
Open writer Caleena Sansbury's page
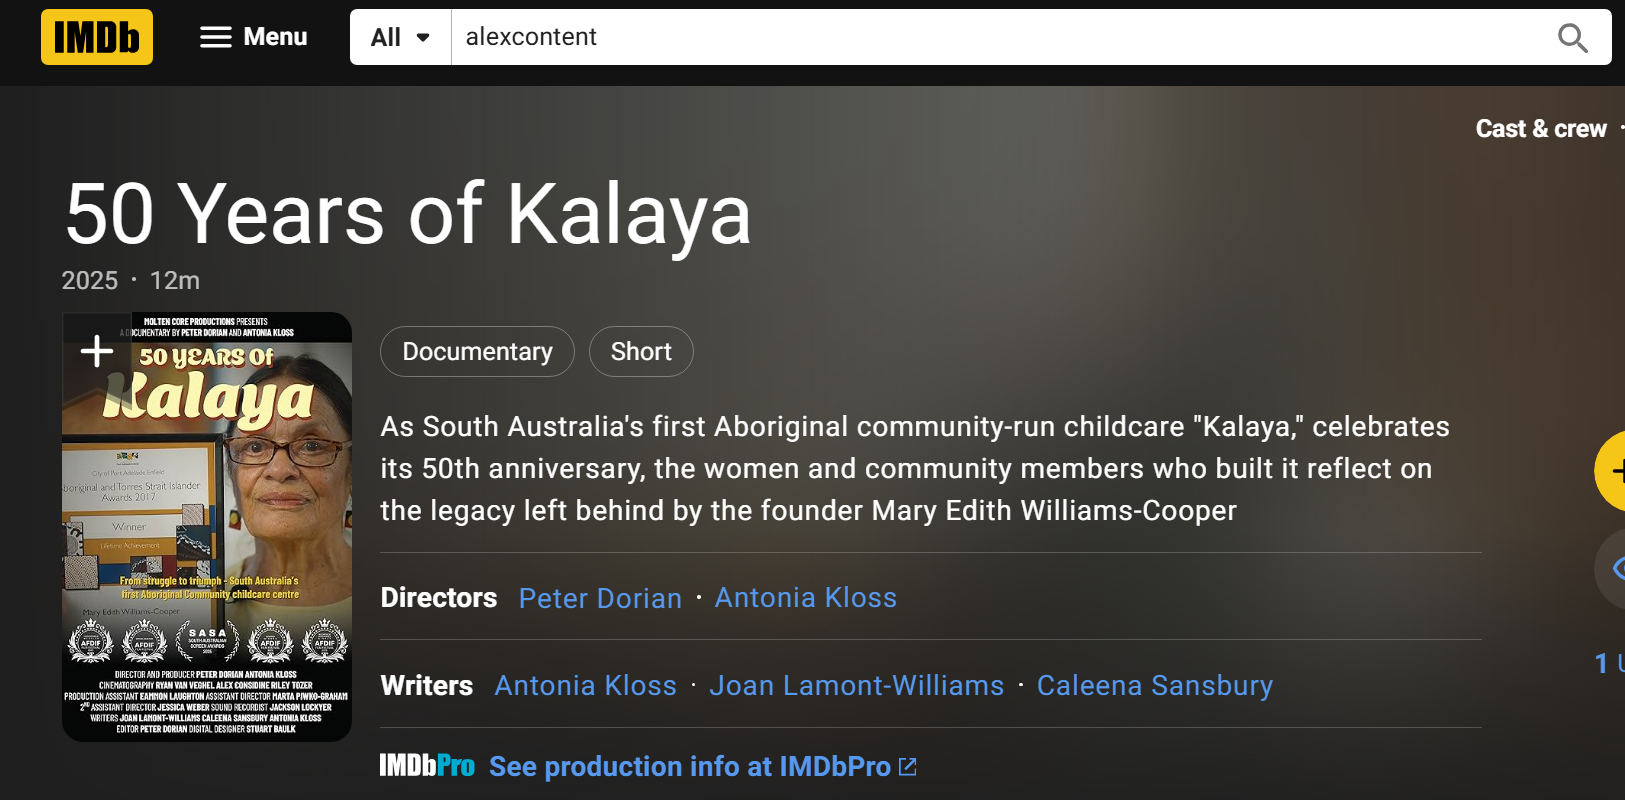[x=1155, y=686]
